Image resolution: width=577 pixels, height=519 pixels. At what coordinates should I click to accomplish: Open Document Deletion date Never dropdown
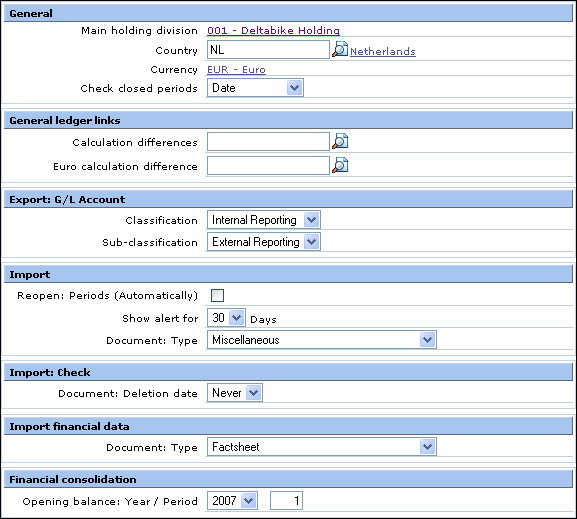pos(235,393)
